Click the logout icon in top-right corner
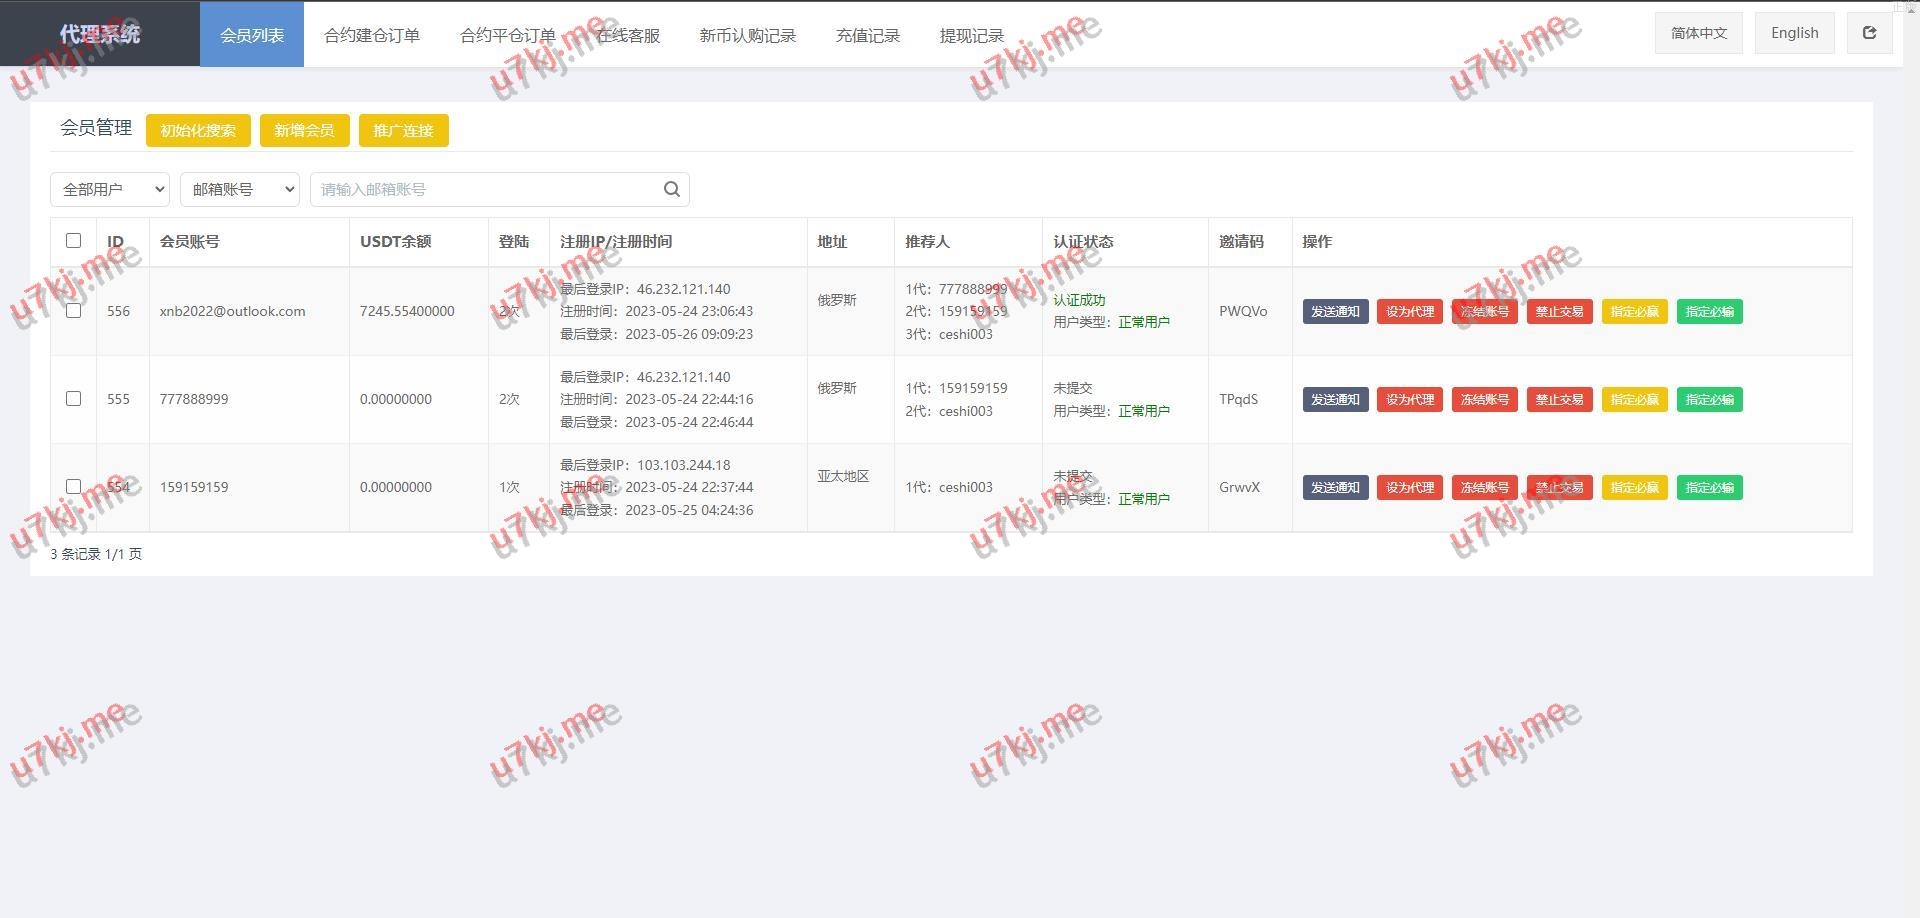Image resolution: width=1920 pixels, height=918 pixels. click(1868, 33)
